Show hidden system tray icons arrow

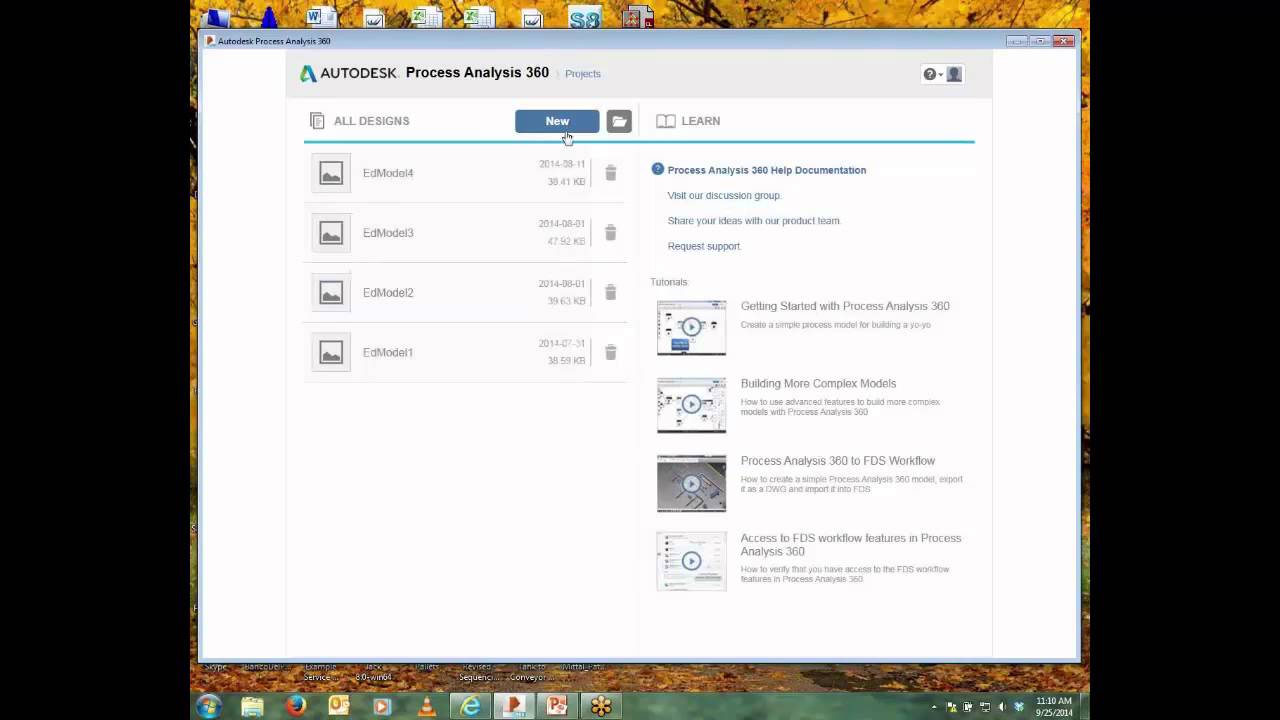point(935,707)
